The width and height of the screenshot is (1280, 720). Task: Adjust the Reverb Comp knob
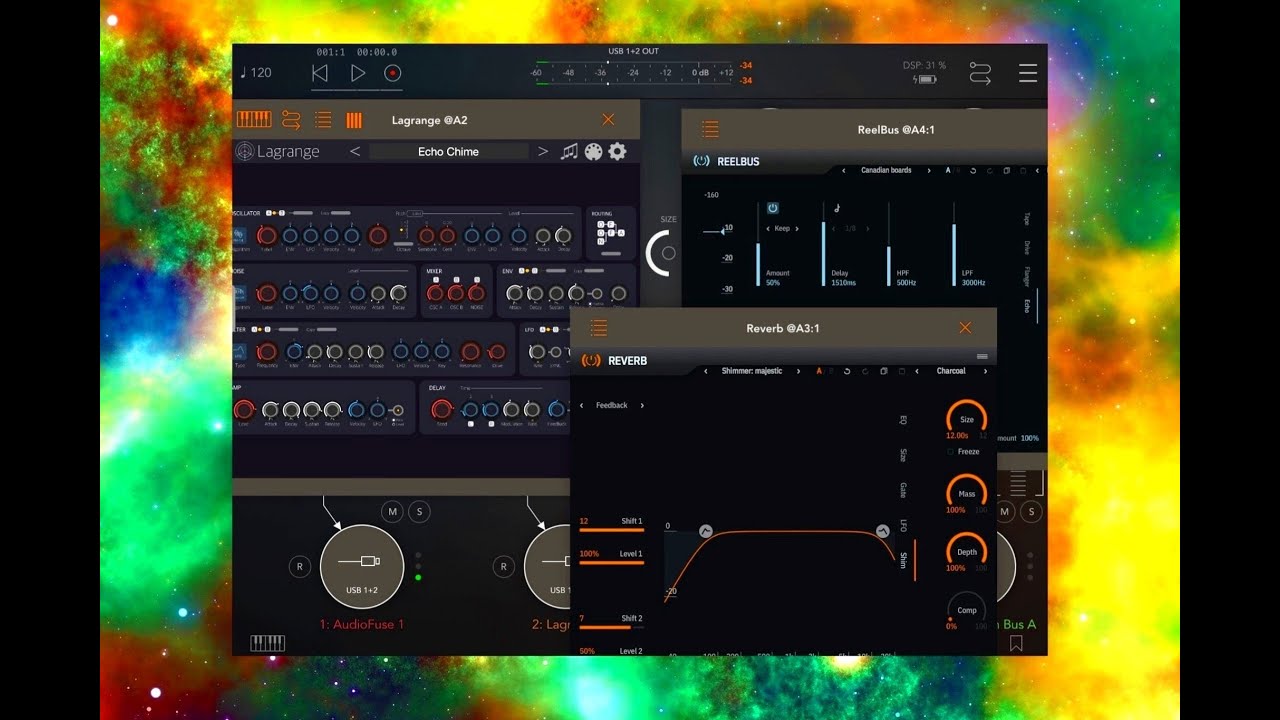[x=967, y=609]
